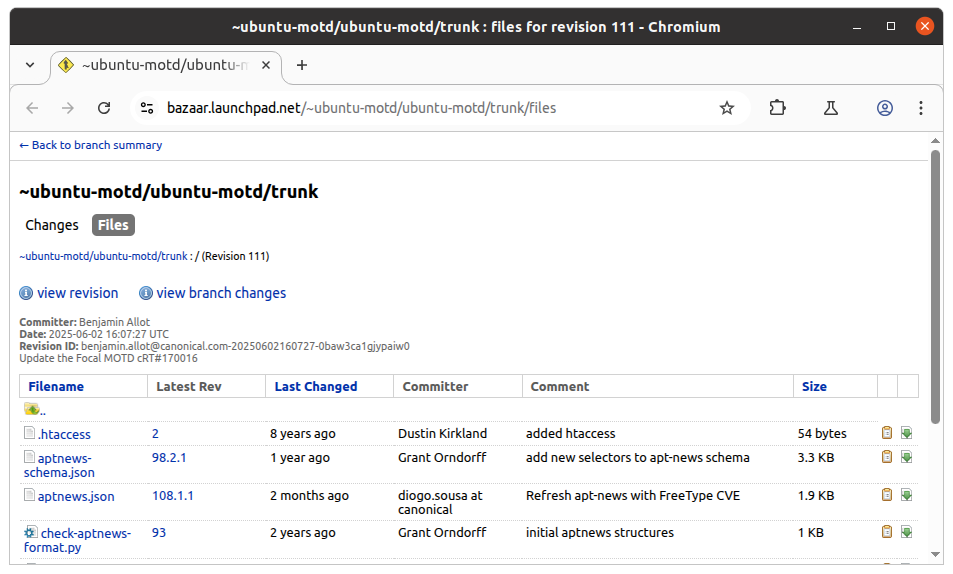The image size is (953, 574).
Task: Go back to branch summary link
Action: [x=90, y=145]
